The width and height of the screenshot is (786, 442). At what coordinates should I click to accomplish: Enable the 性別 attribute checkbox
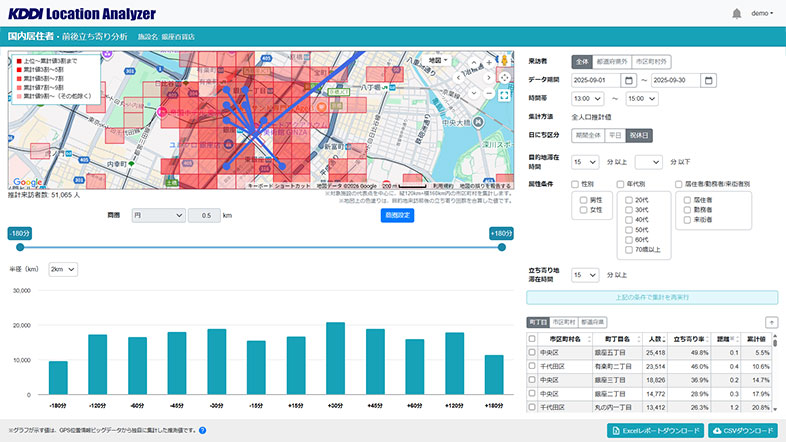(575, 184)
